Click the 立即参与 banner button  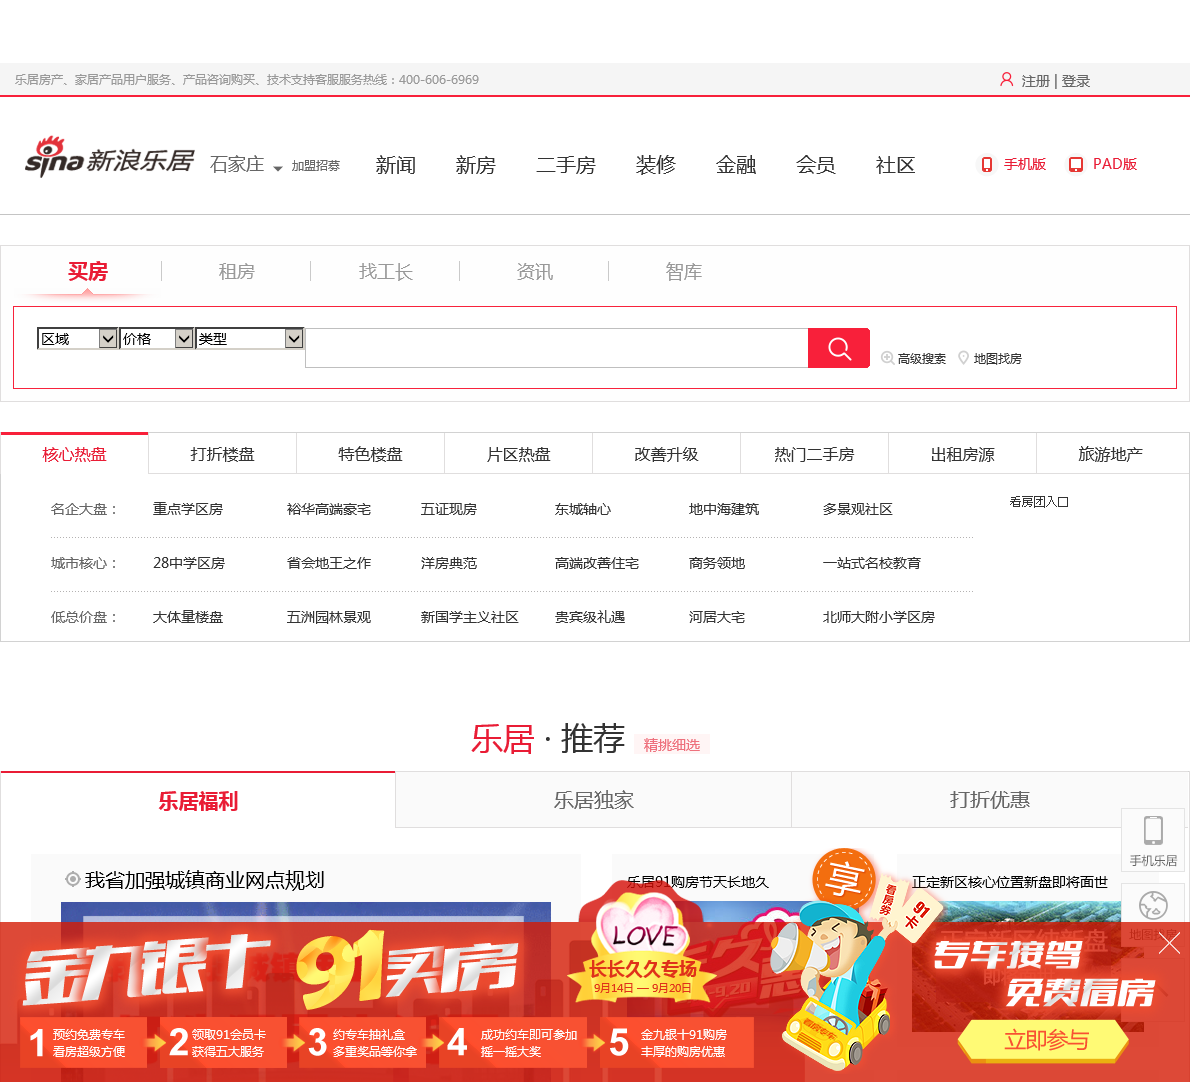tap(1045, 1040)
